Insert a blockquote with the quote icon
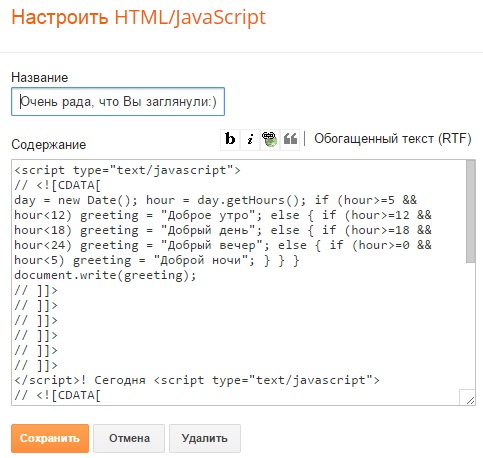This screenshot has height=458, width=483. 290,139
